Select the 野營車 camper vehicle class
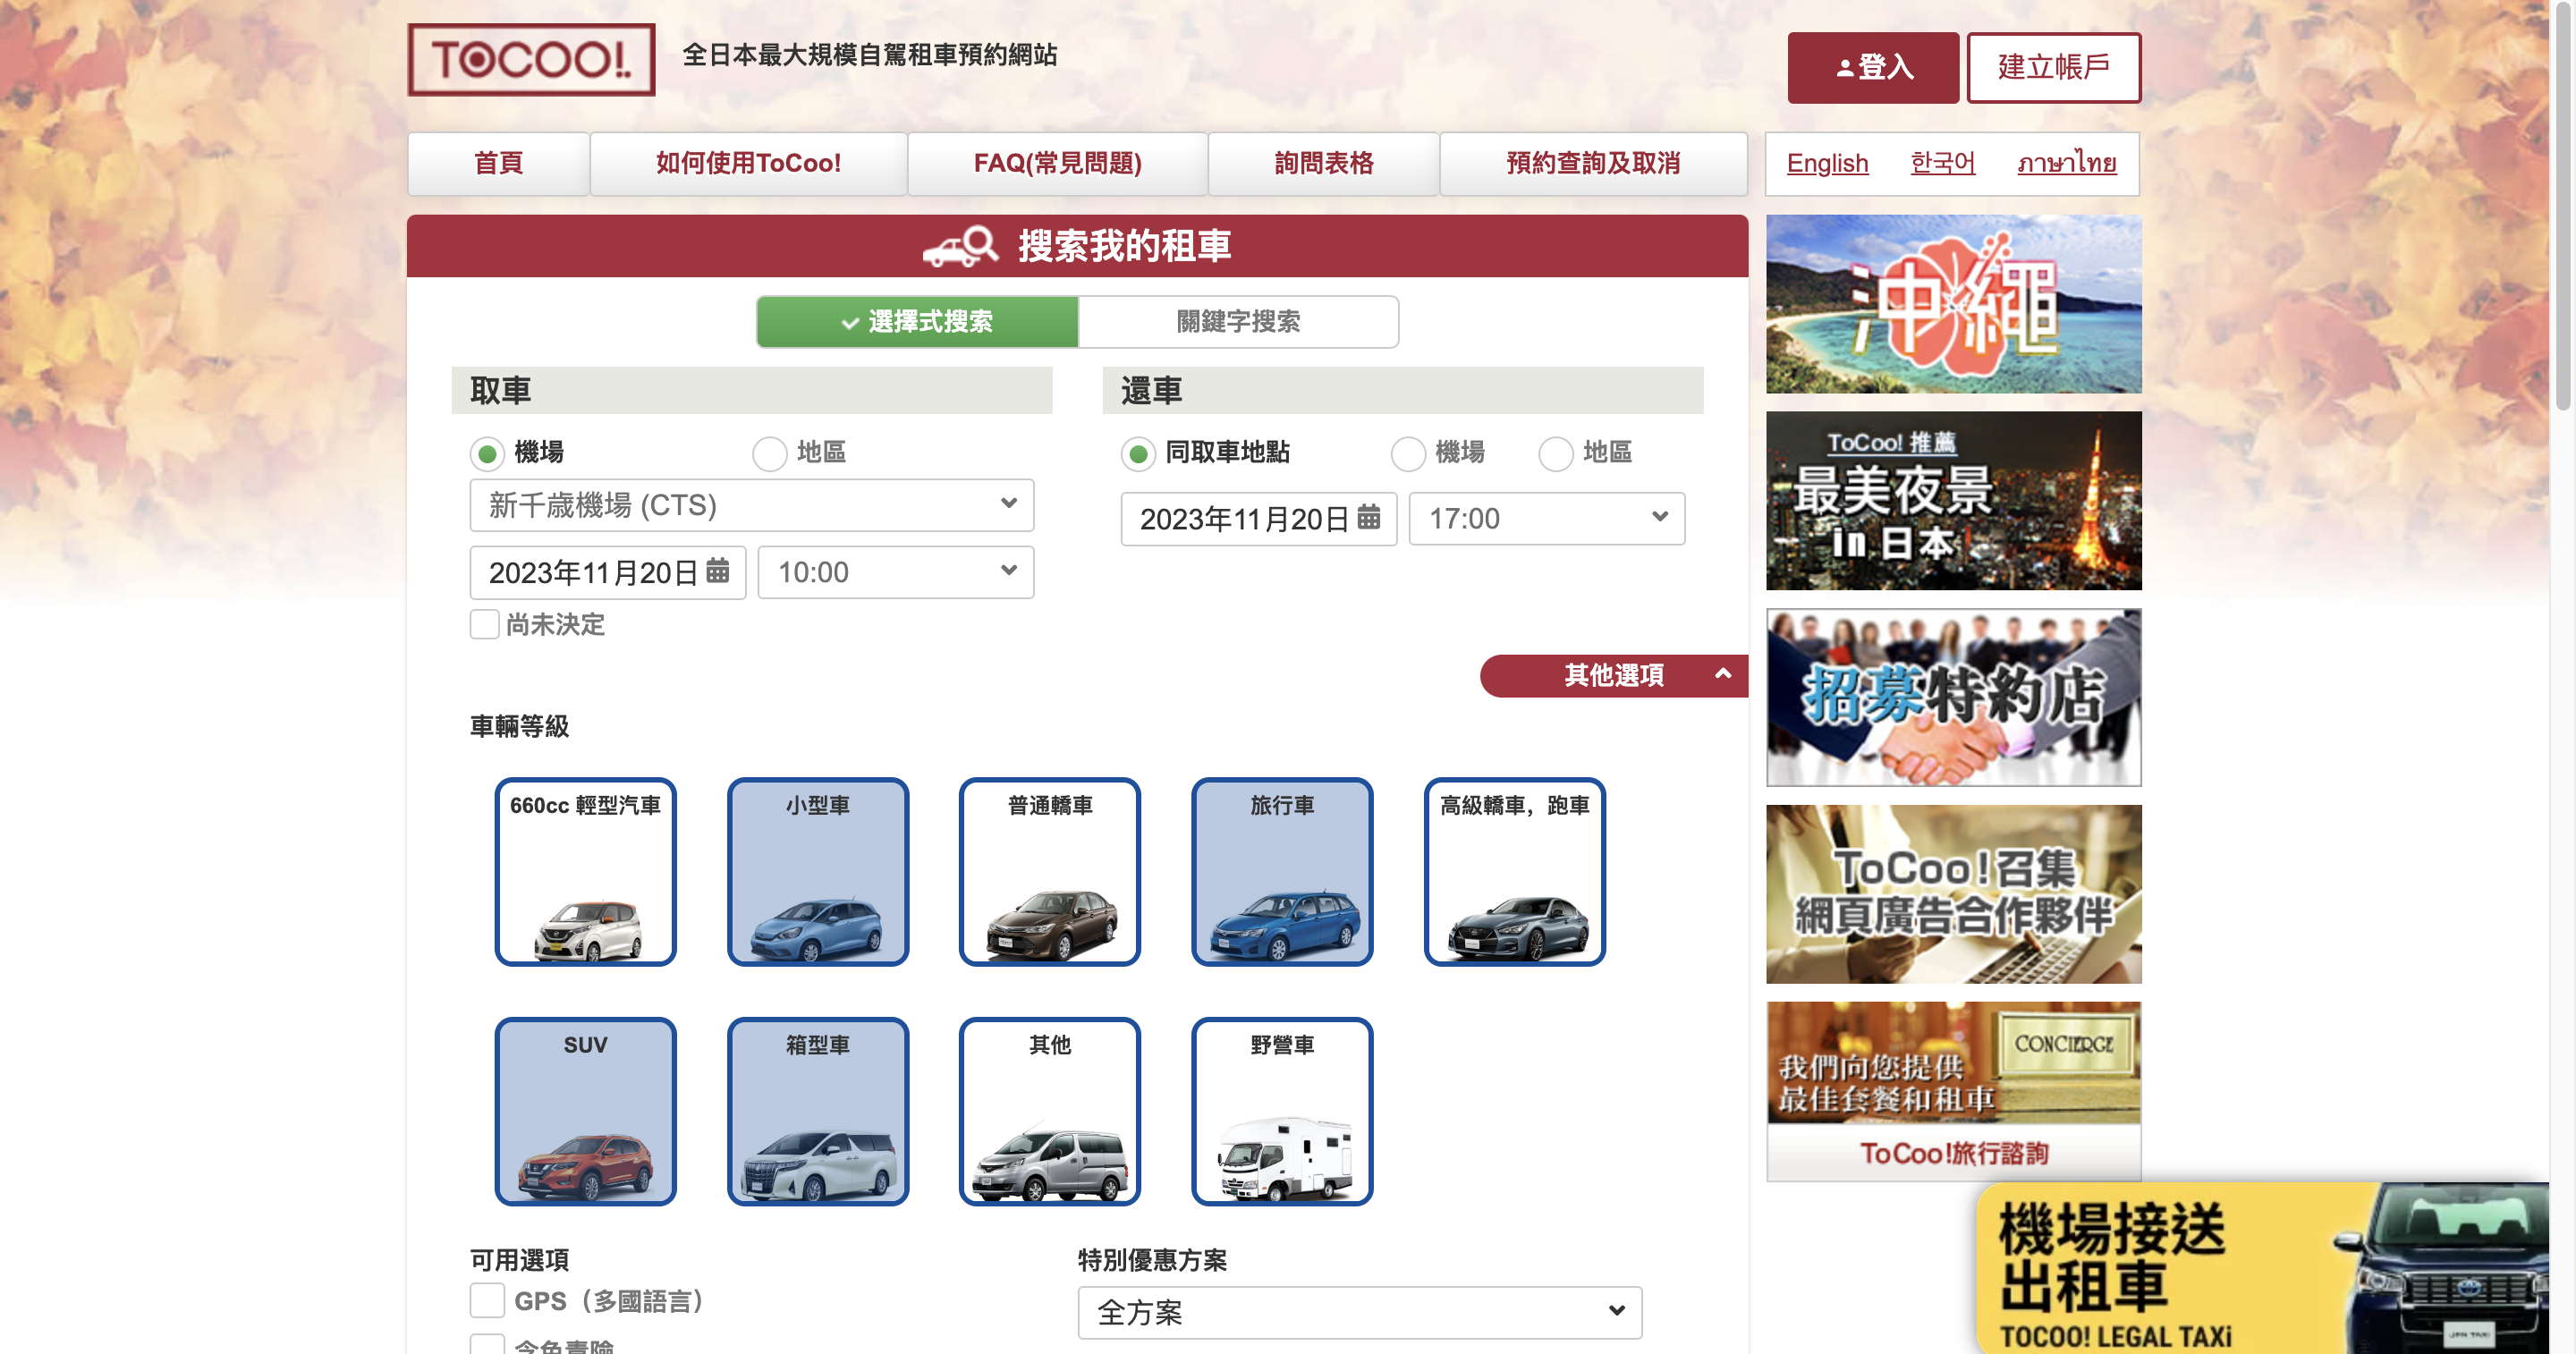The width and height of the screenshot is (2576, 1354). 1282,1111
